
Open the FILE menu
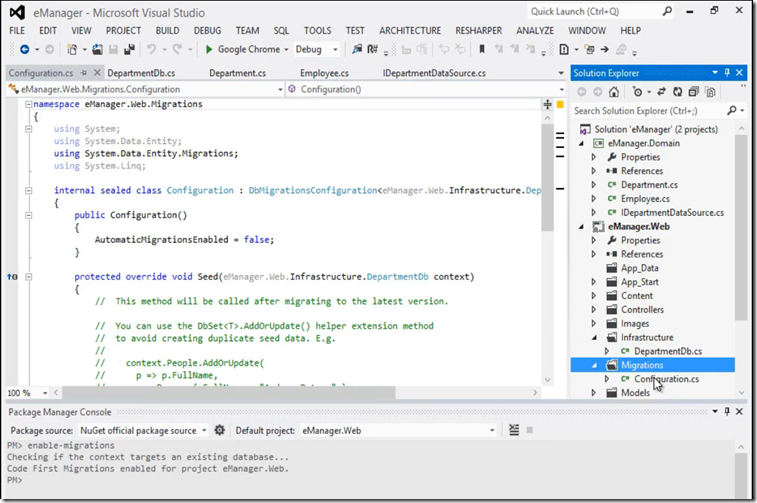pyautogui.click(x=17, y=30)
